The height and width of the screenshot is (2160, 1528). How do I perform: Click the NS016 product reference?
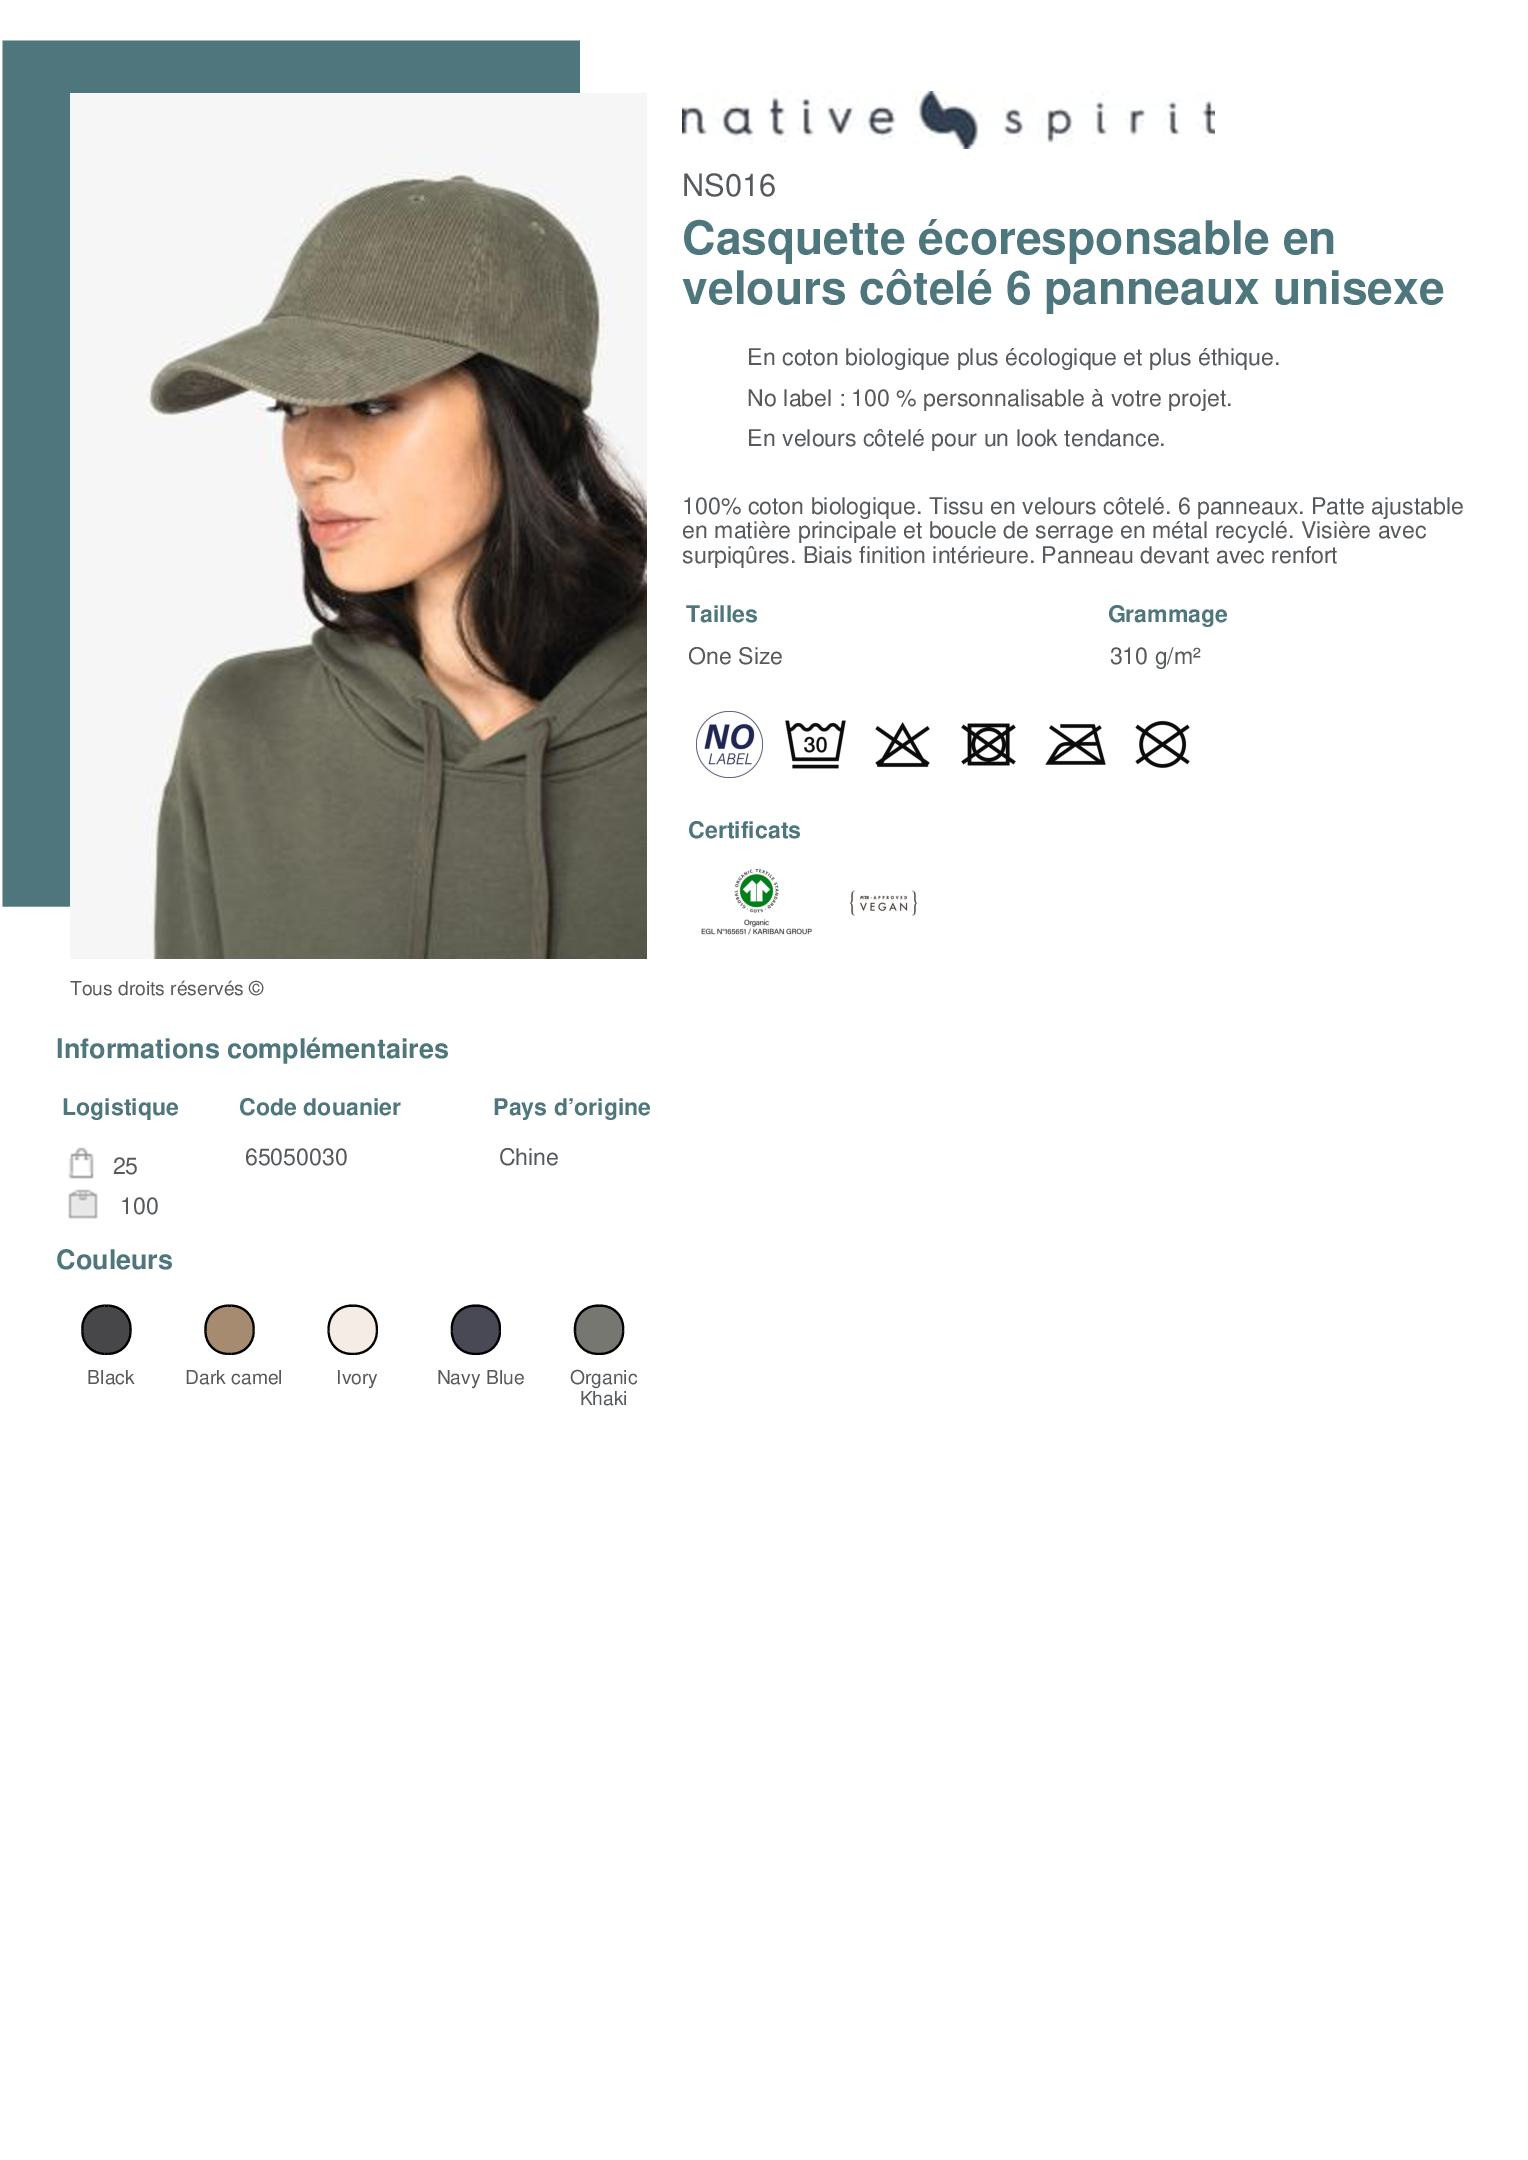[729, 186]
